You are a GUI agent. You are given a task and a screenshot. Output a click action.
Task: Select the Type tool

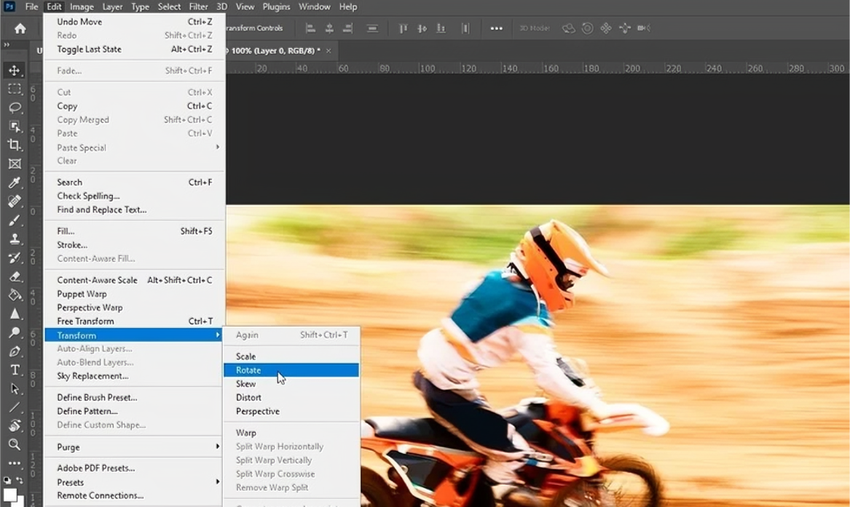[x=15, y=370]
